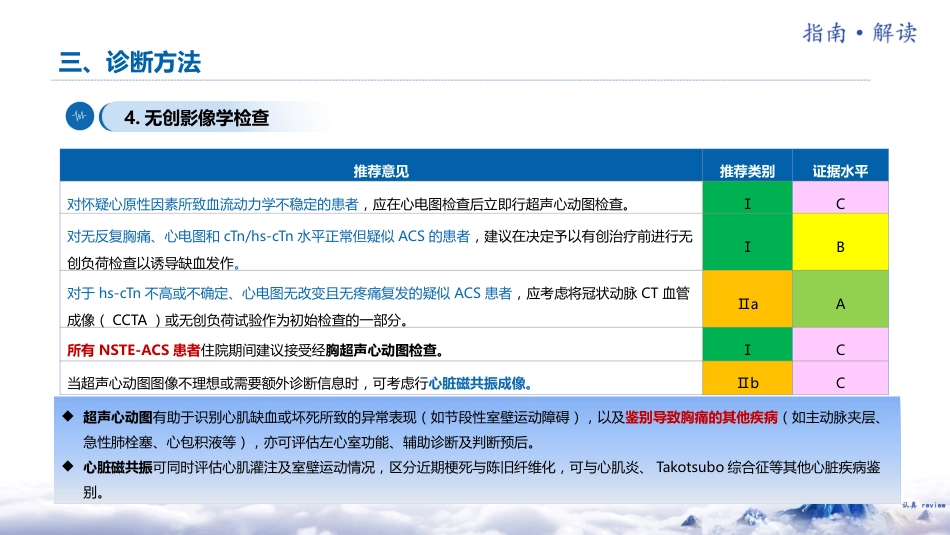The height and width of the screenshot is (535, 950).
Task: Select the red phrase 鉴别导致胸痛的其他疾病
Action: tap(701, 417)
